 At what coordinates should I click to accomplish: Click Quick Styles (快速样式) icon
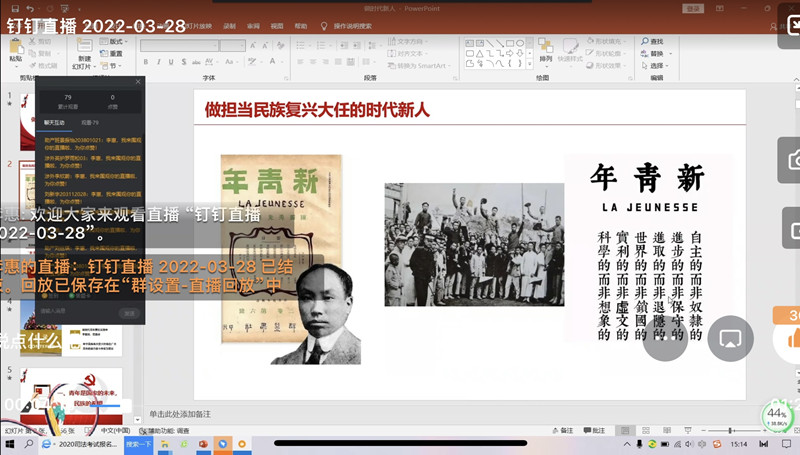570,50
